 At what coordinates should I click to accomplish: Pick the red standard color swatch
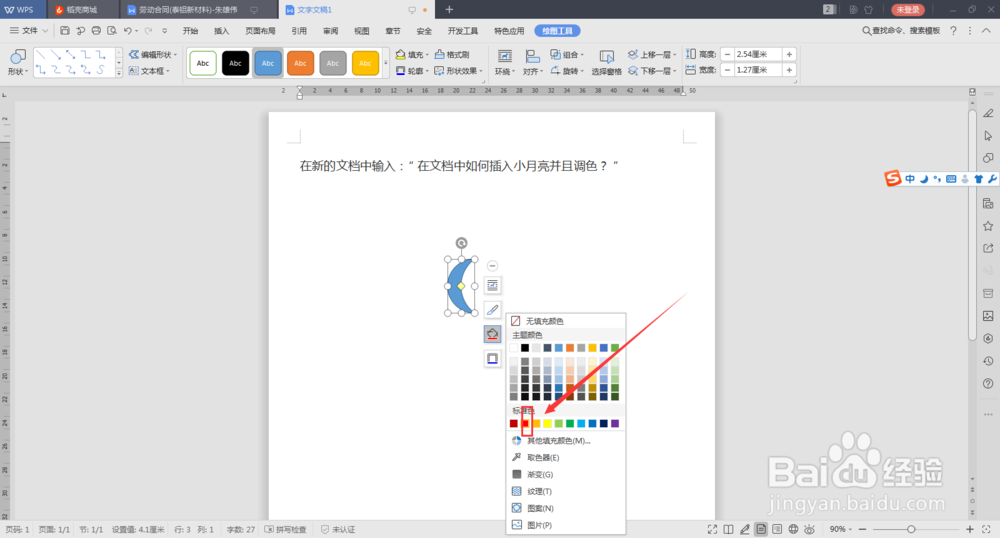coord(525,423)
